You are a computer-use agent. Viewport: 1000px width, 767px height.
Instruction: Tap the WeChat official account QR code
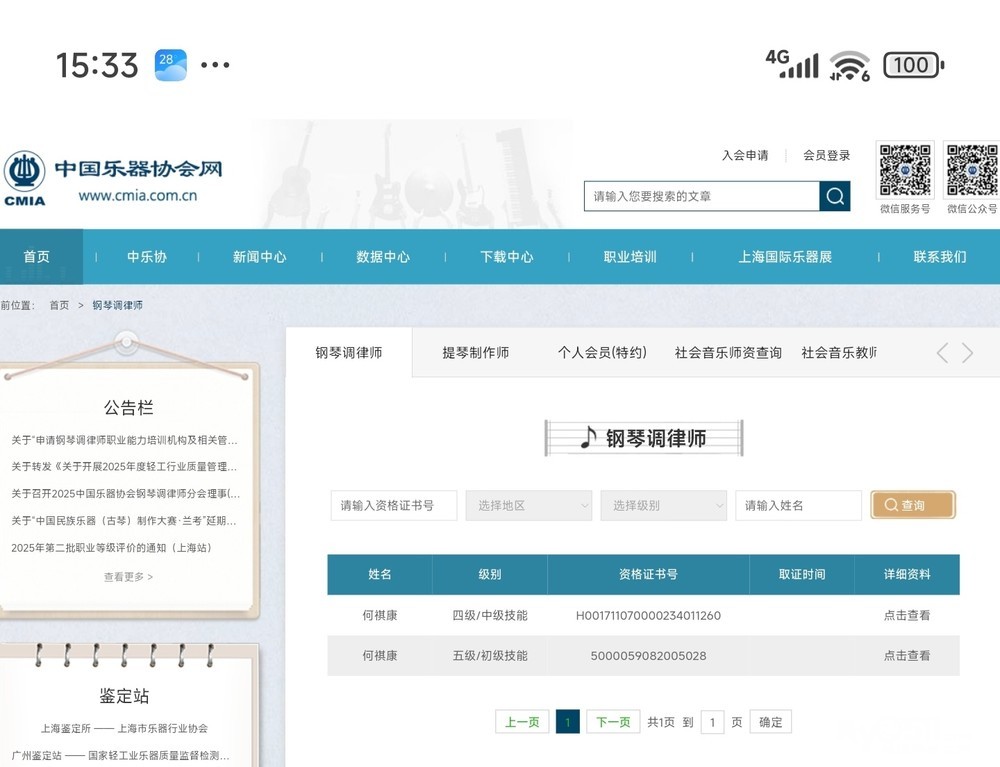(x=972, y=171)
